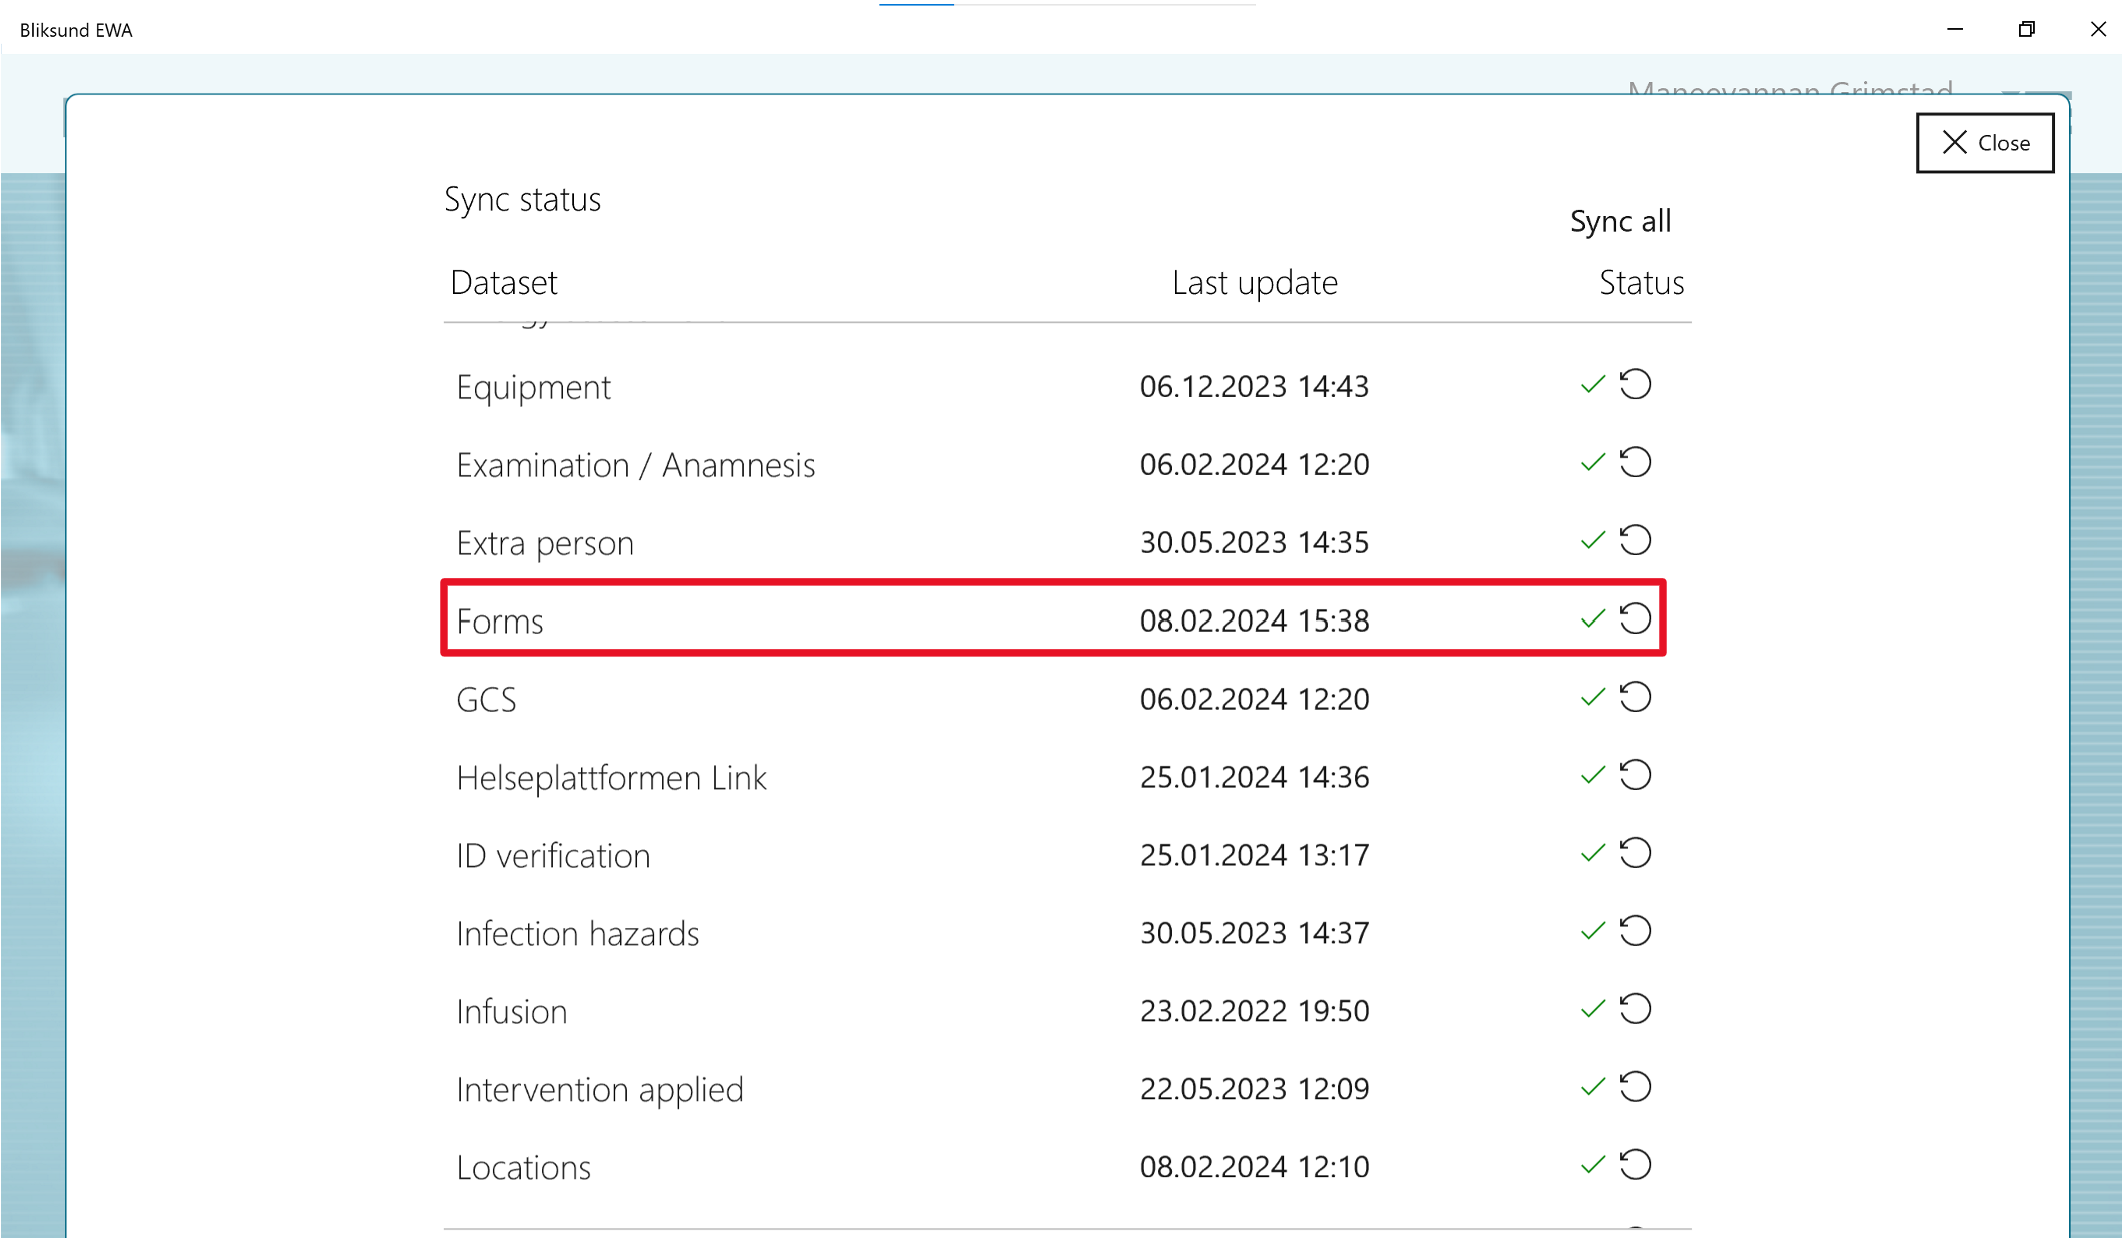Select the Locations dataset name
Viewport: 2122px width, 1238px height.
[x=524, y=1167]
